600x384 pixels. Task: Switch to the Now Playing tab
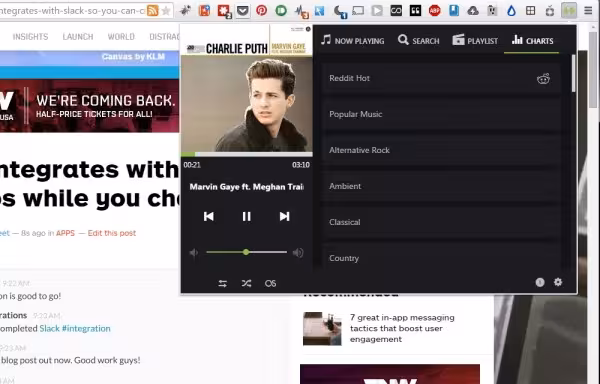click(x=352, y=40)
